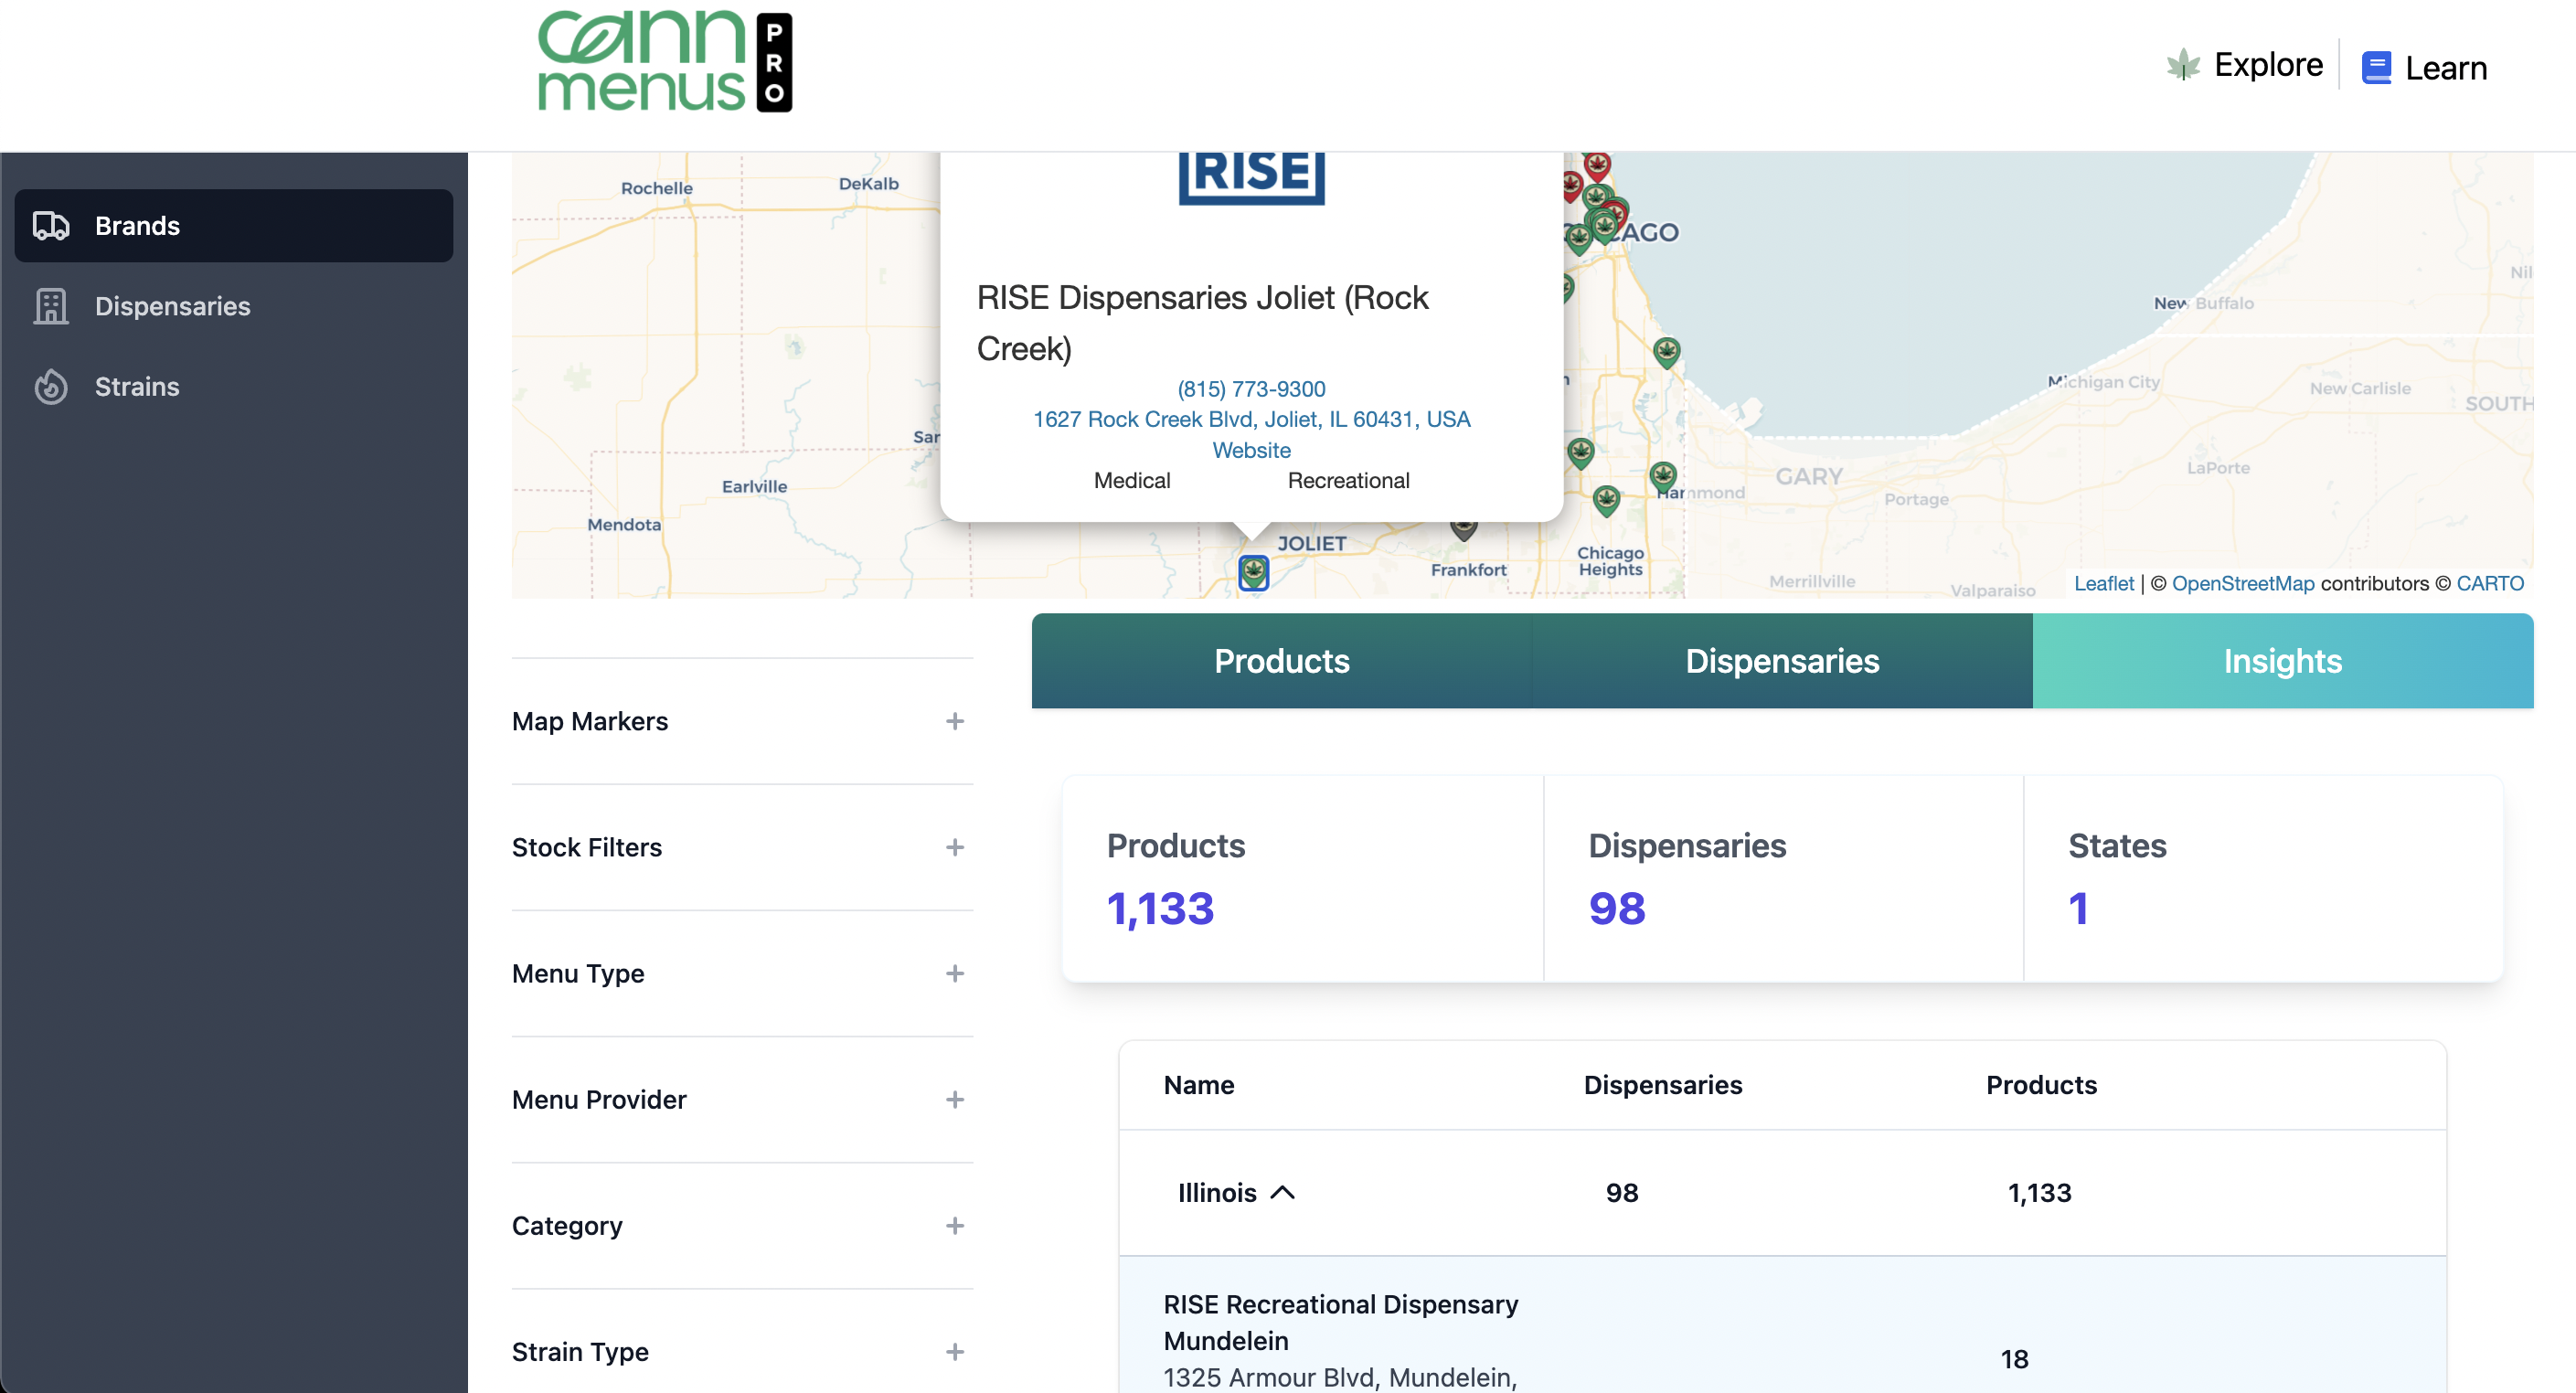The width and height of the screenshot is (2576, 1393).
Task: Expand the Category filter
Action: tap(742, 1225)
